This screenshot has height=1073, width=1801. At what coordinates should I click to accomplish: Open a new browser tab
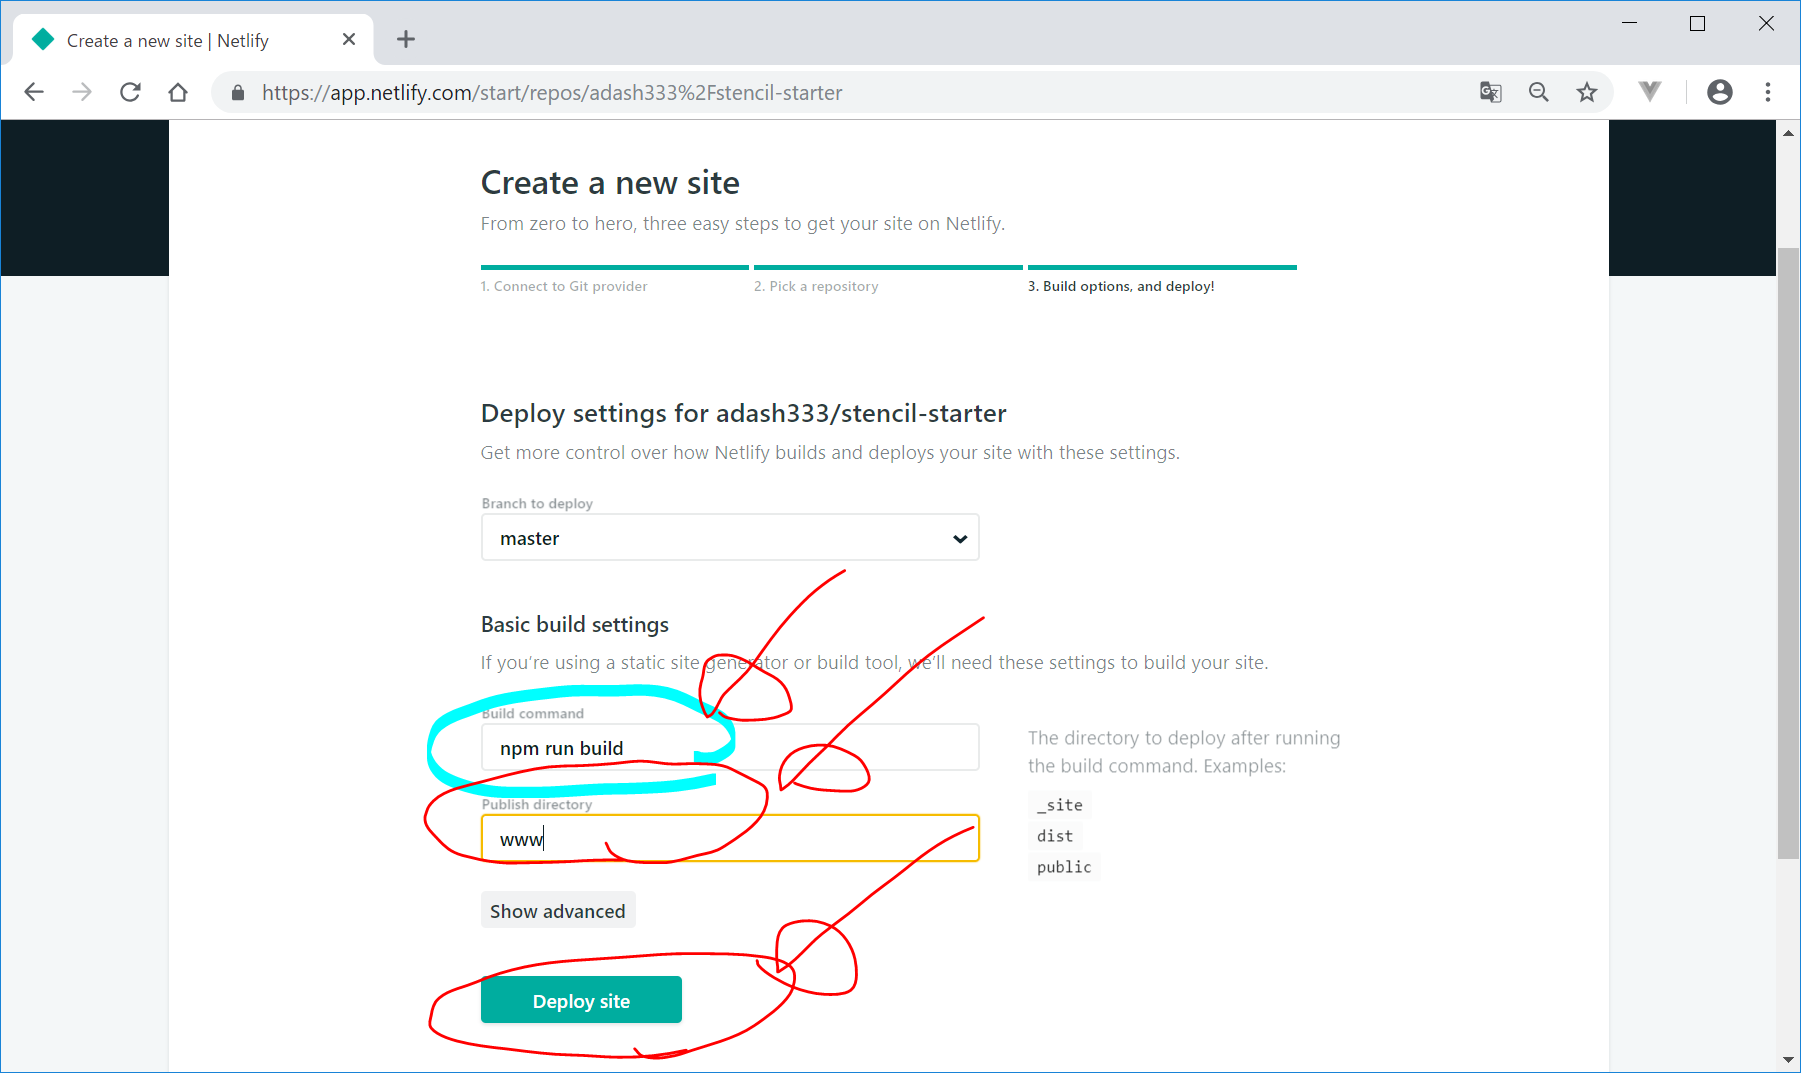click(x=405, y=40)
